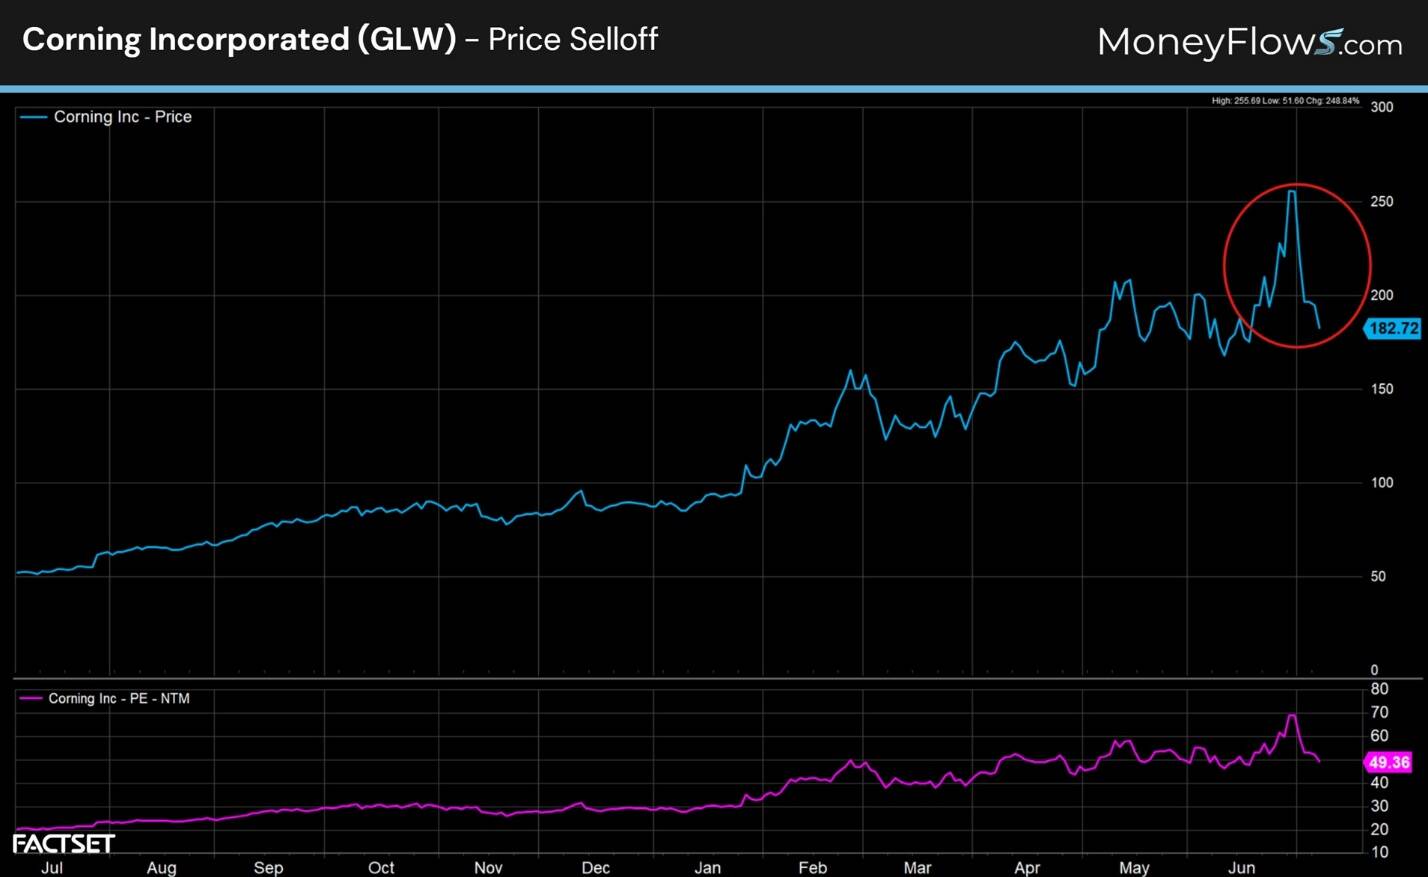
Task: Click the blue line swatch beside the Price legend
Action: [x=34, y=117]
